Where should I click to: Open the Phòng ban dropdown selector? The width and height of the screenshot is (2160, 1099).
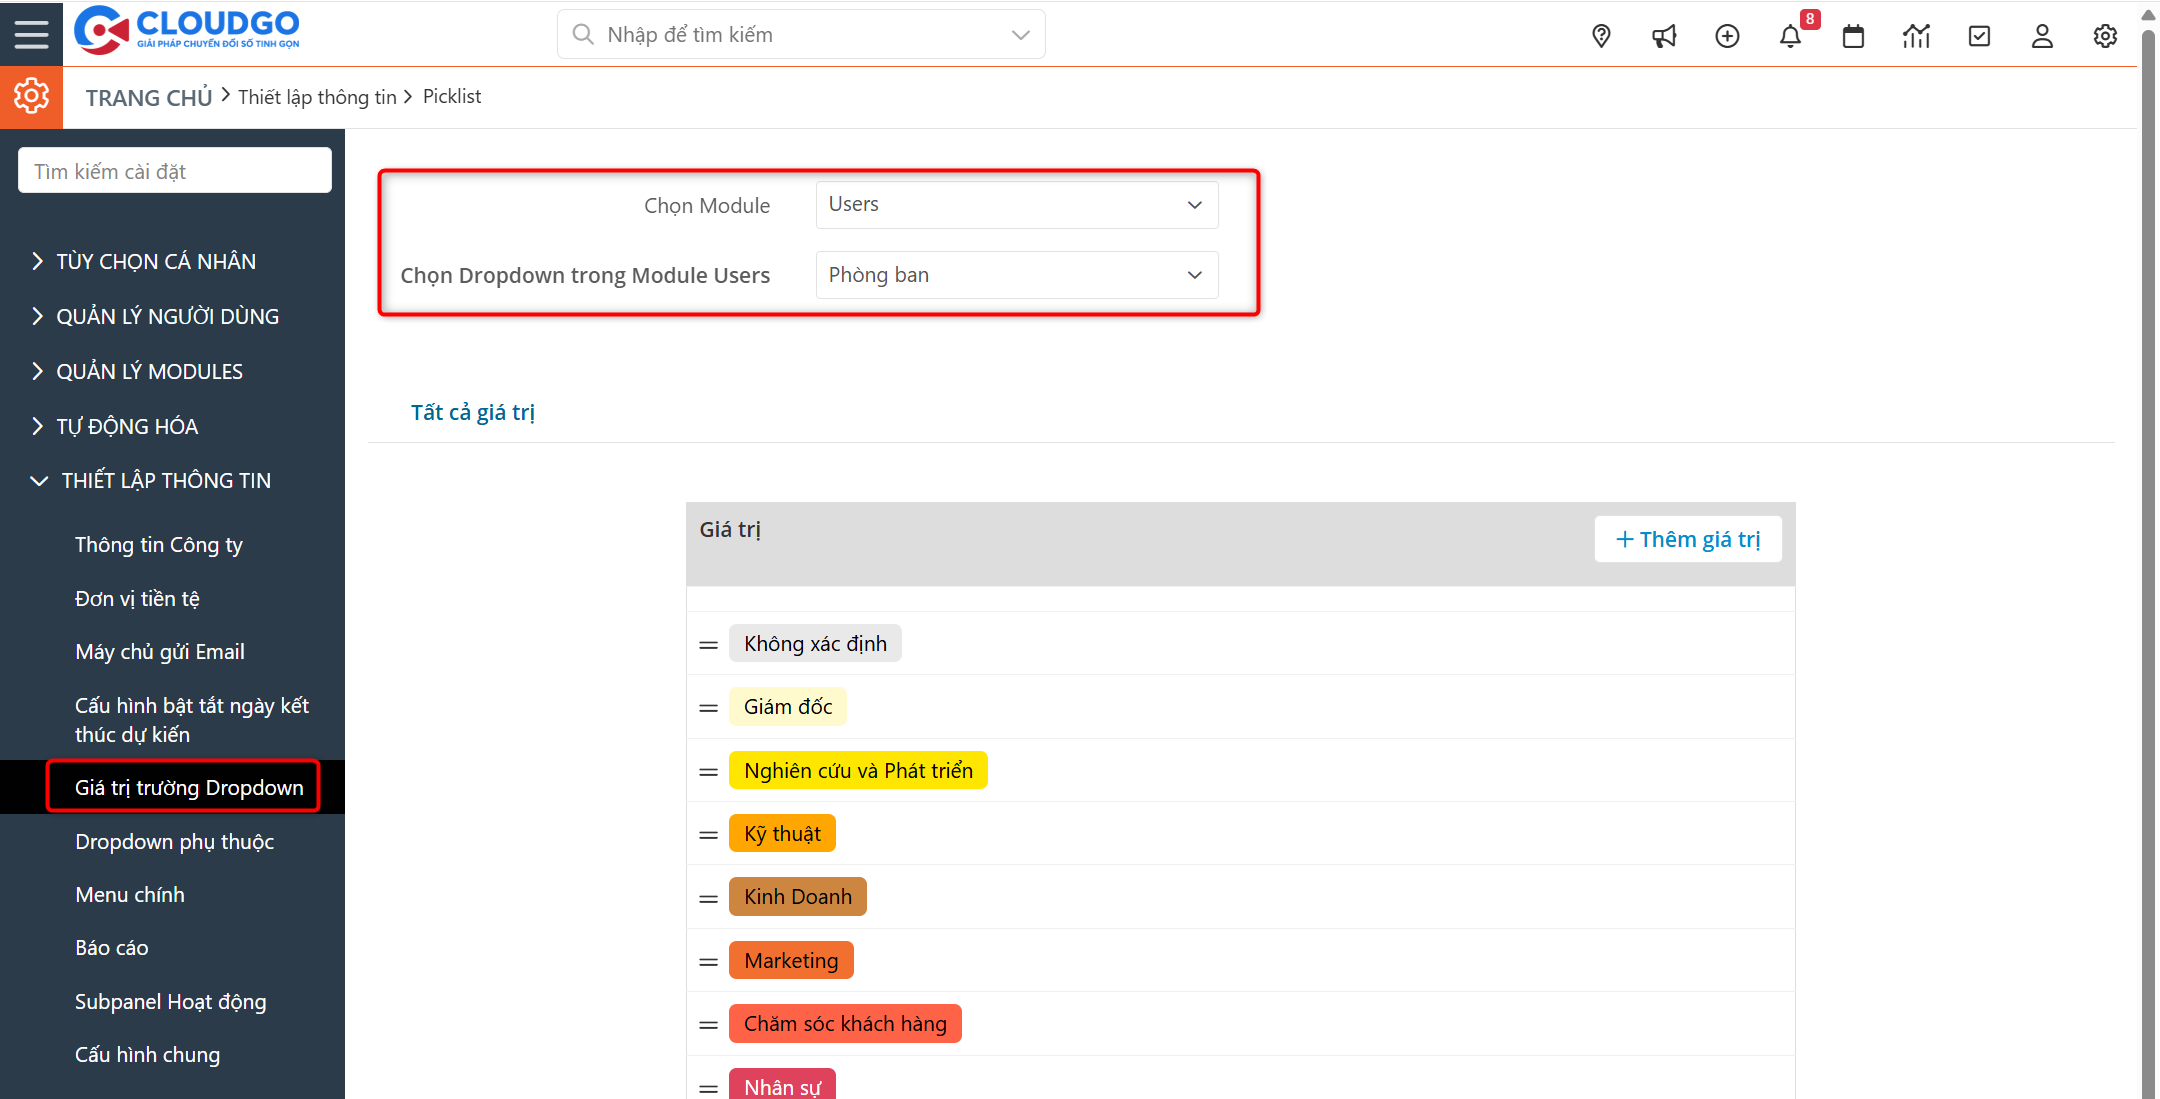tap(1016, 275)
